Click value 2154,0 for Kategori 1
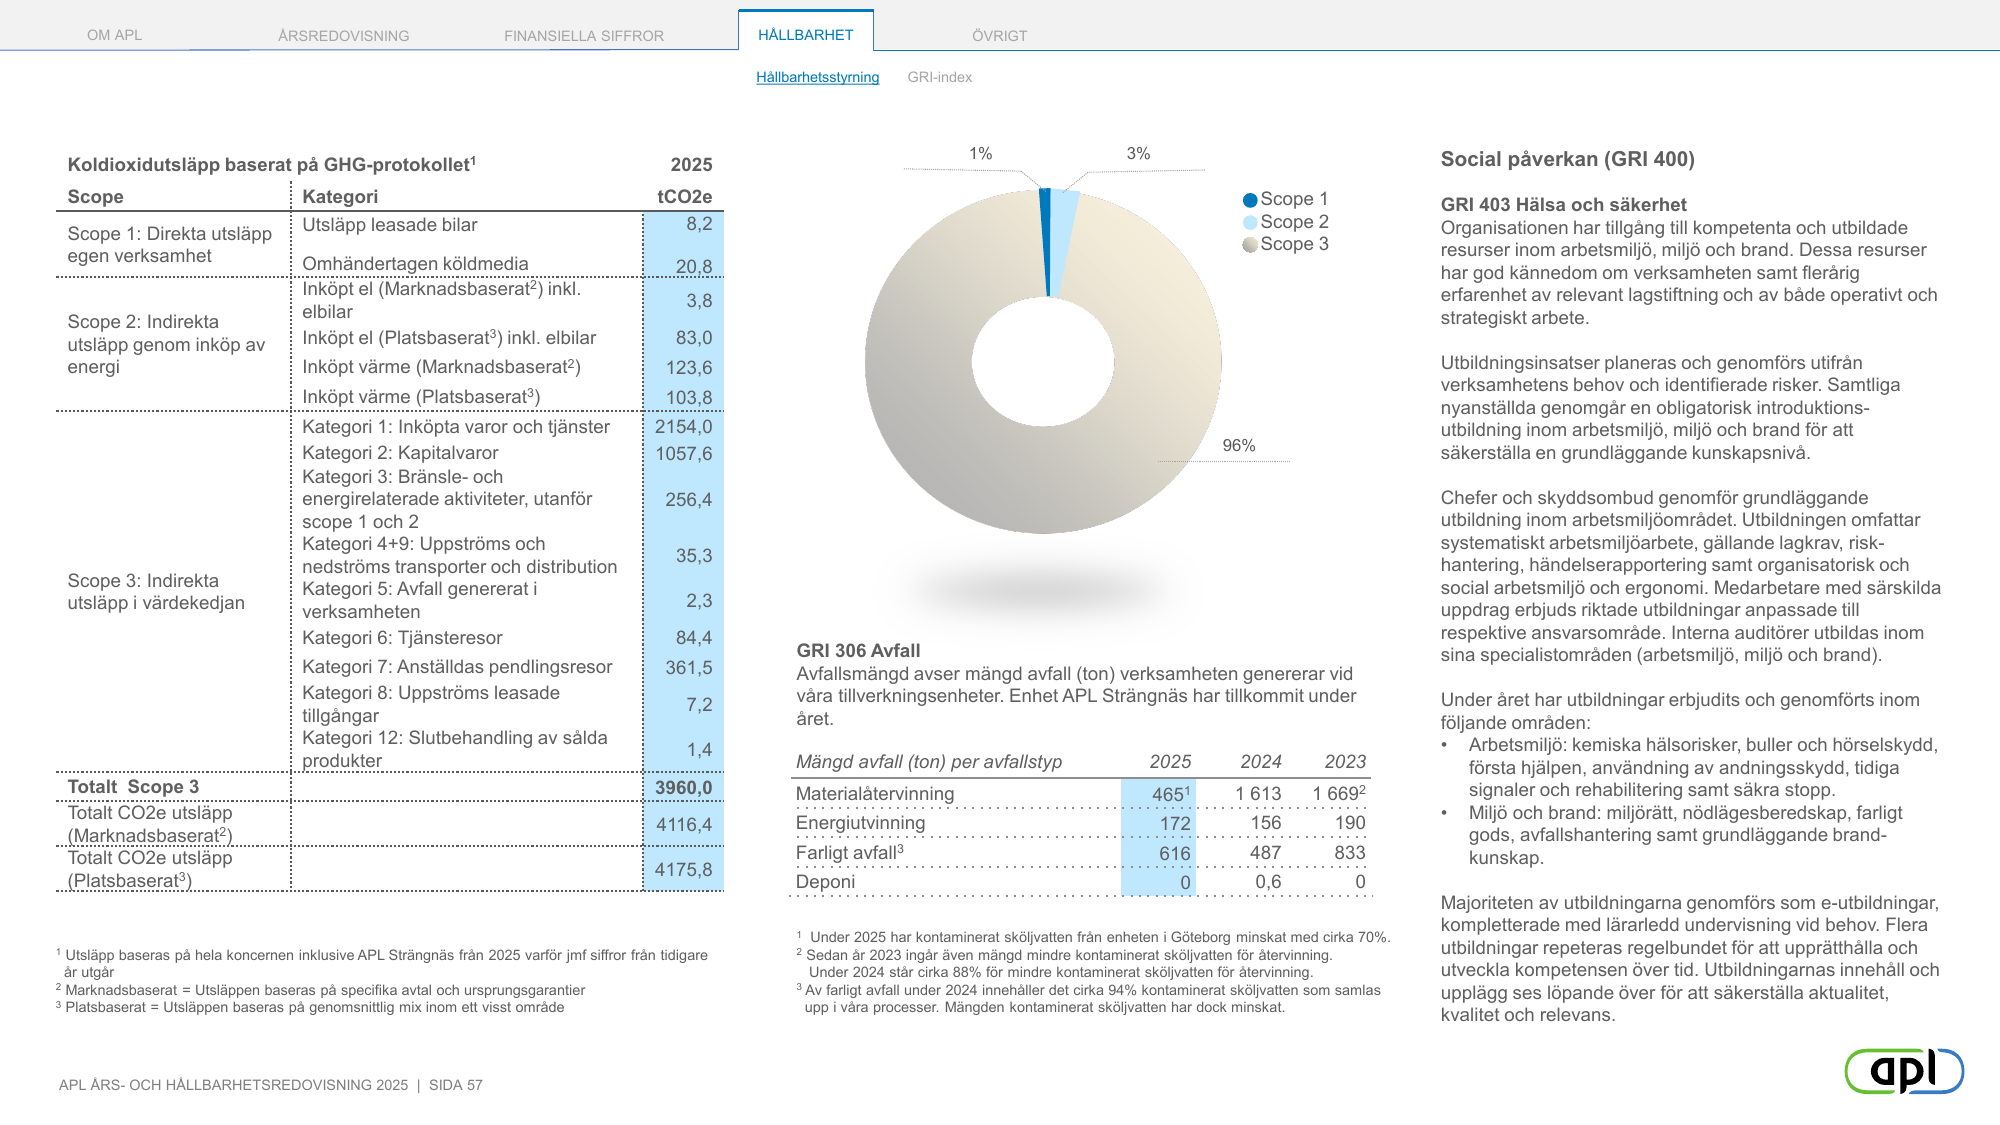The width and height of the screenshot is (2000, 1125). pyautogui.click(x=684, y=427)
